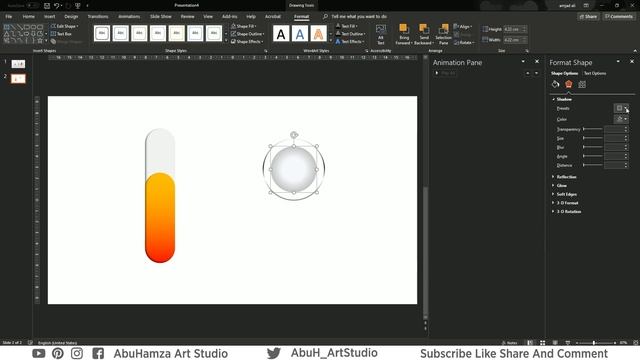Insert a Text Box from ribbon
Screen dimensions: 640x360
click(x=61, y=34)
